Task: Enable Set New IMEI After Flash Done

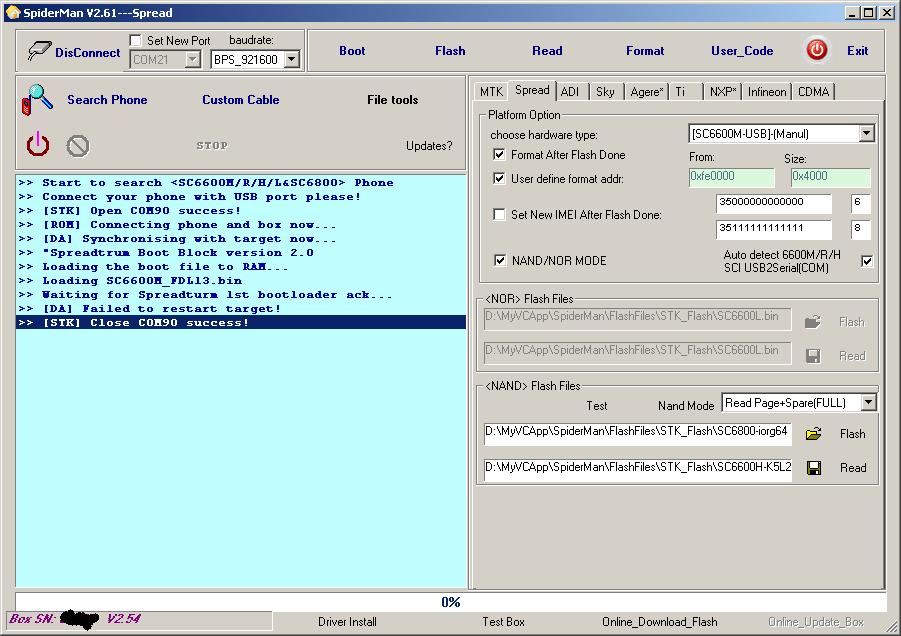Action: [499, 214]
